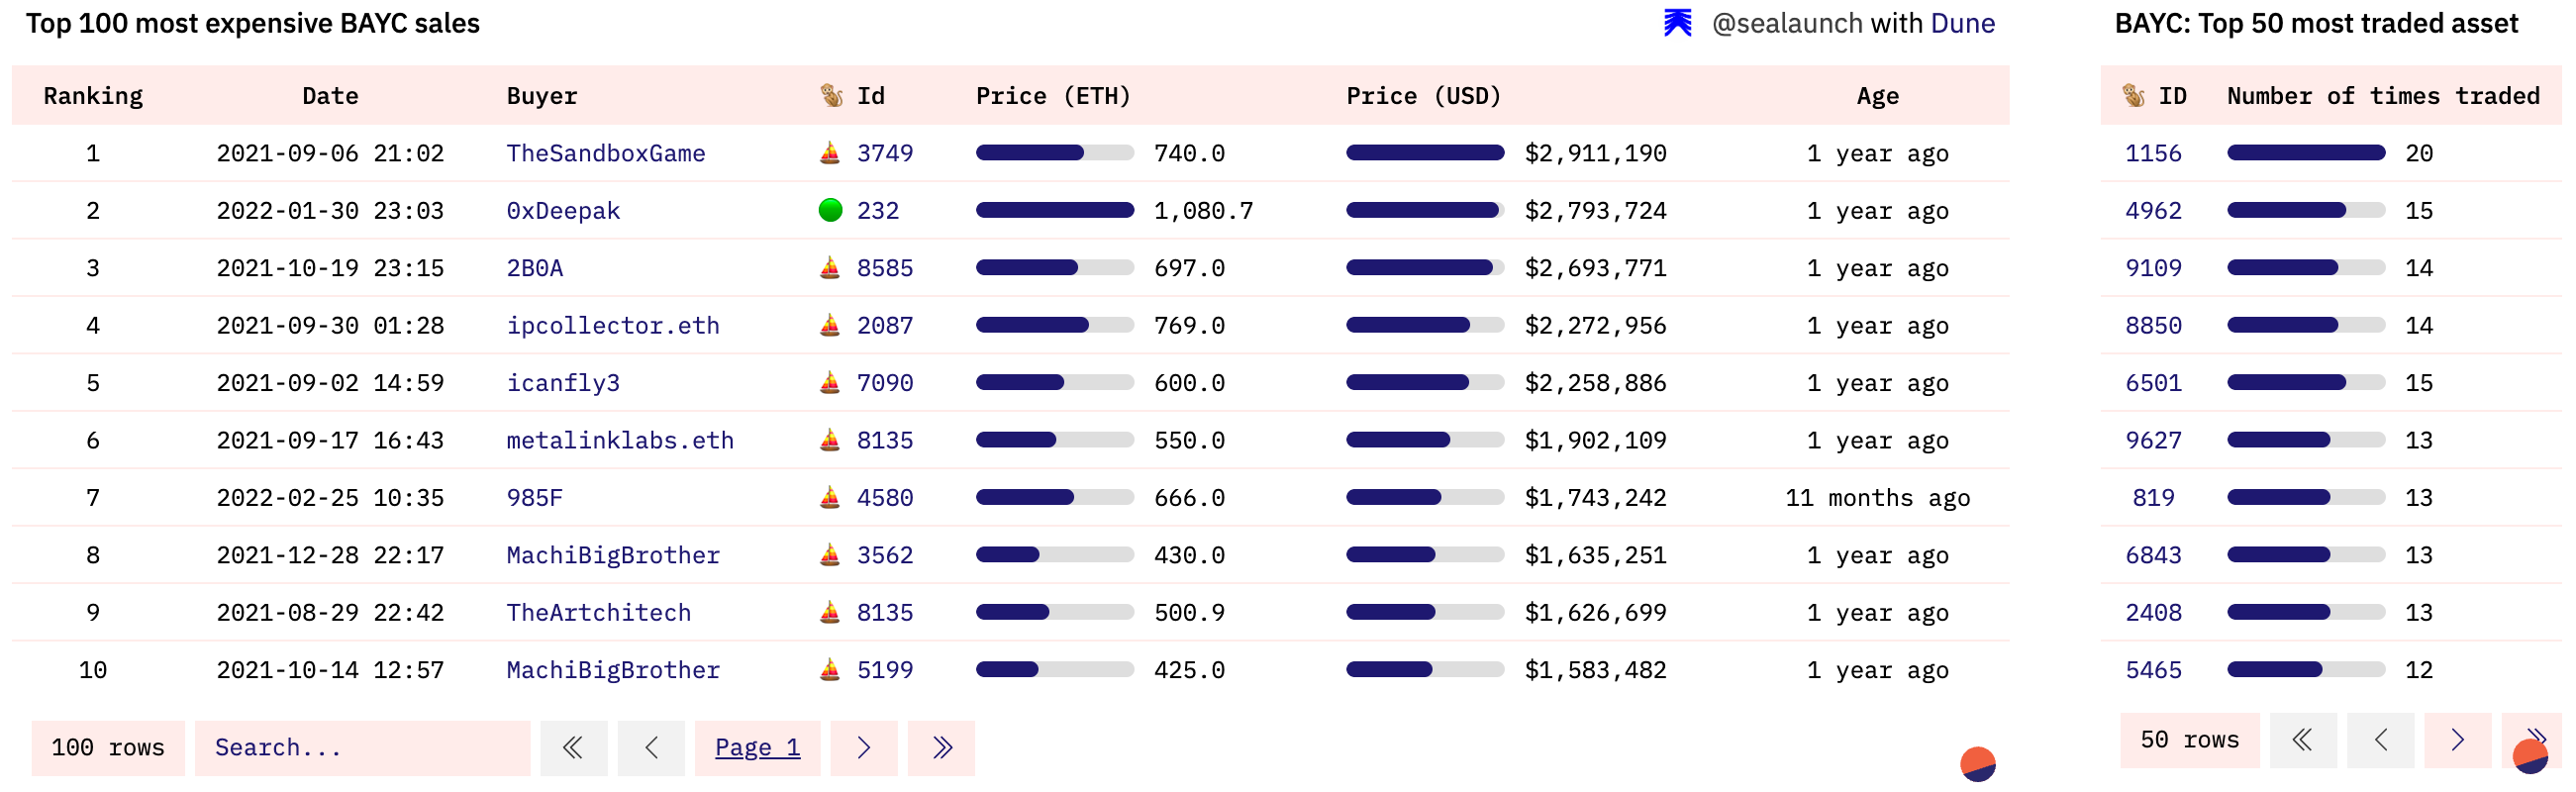The width and height of the screenshot is (2576, 792).
Task: Select ape ID 1156 in the traded assets list
Action: pos(2152,153)
